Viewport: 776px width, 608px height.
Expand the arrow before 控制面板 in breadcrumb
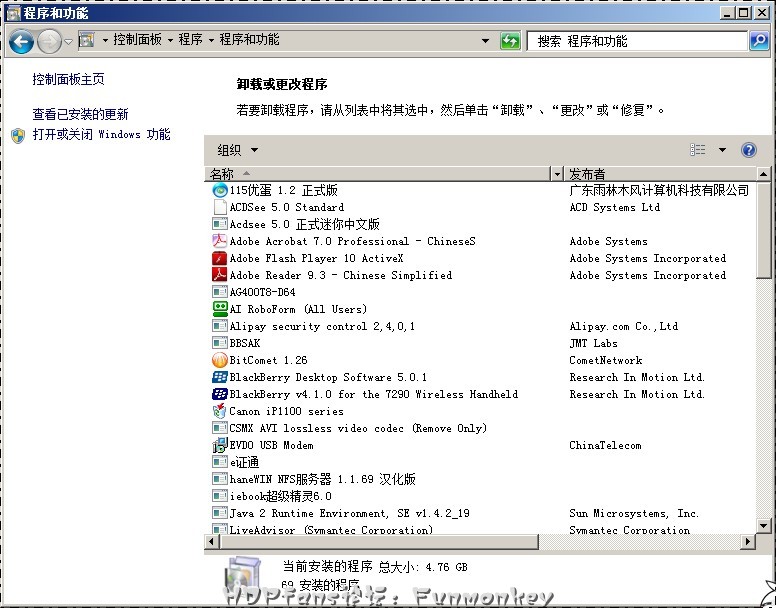click(105, 41)
